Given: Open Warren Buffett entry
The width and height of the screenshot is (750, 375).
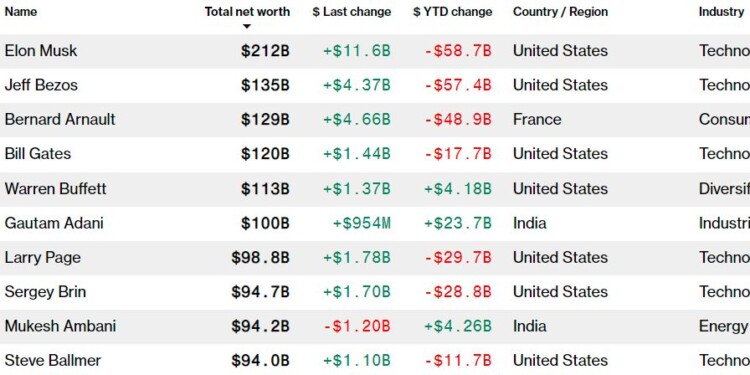Looking at the screenshot, I should (55, 188).
